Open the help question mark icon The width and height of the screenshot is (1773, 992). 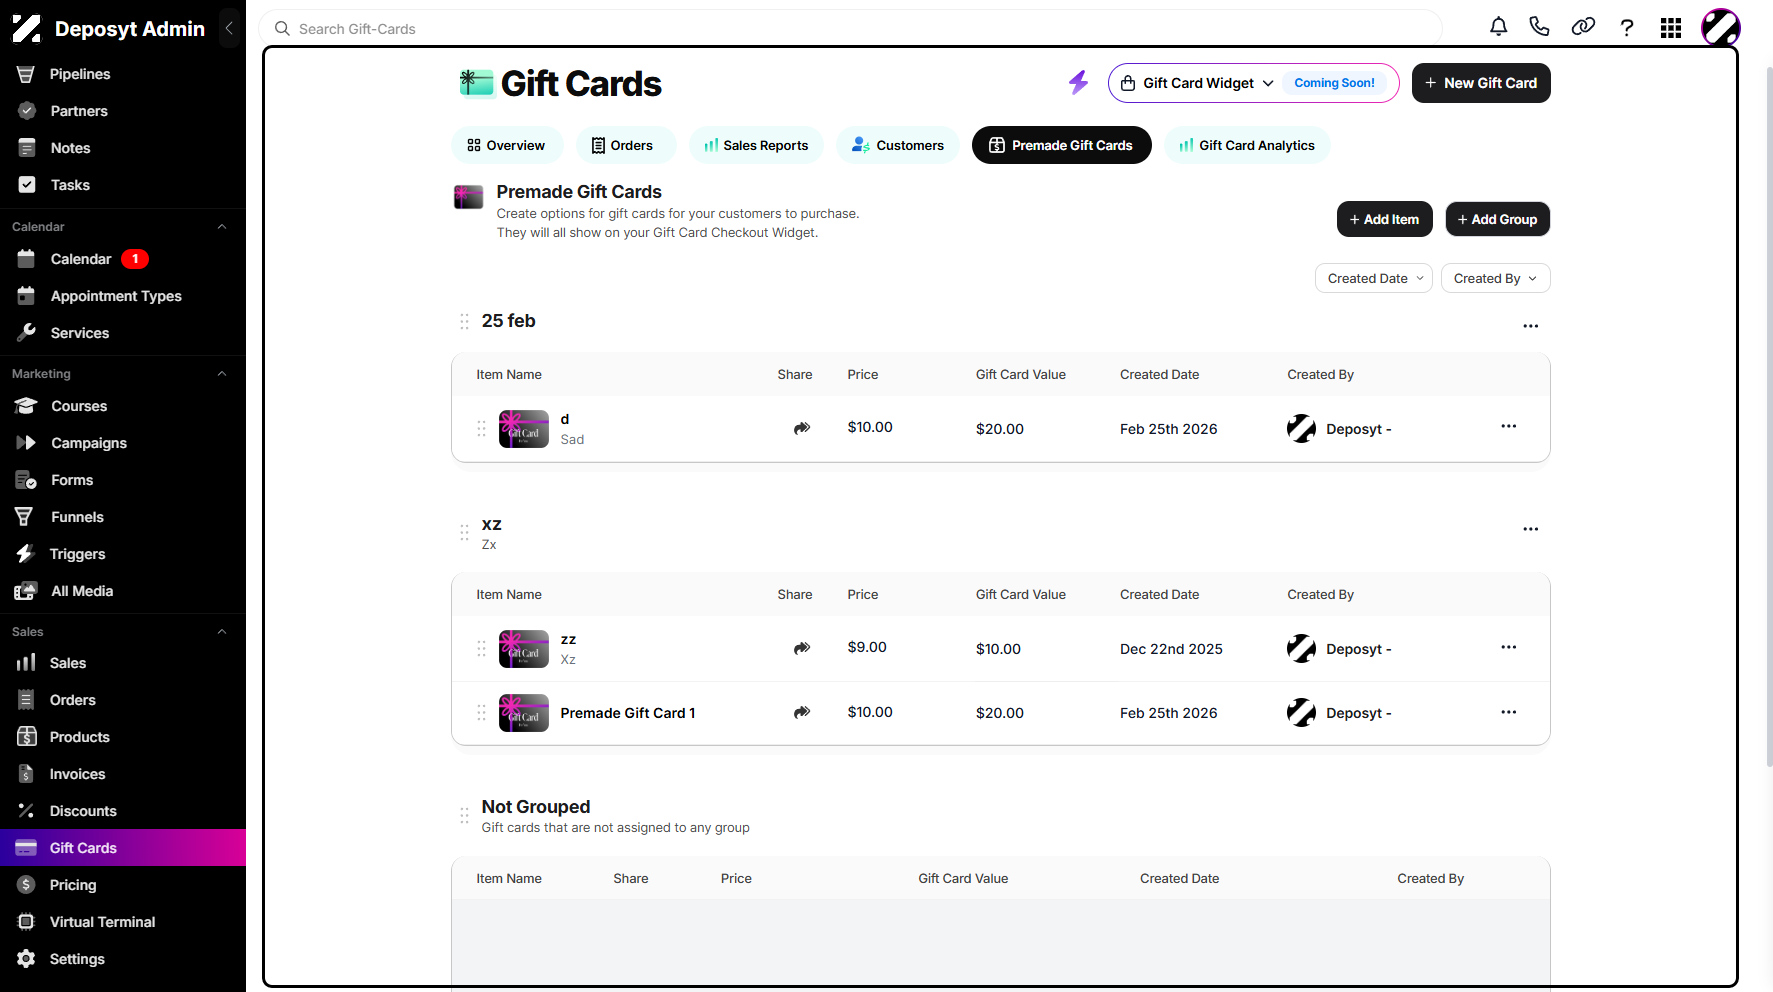point(1627,28)
